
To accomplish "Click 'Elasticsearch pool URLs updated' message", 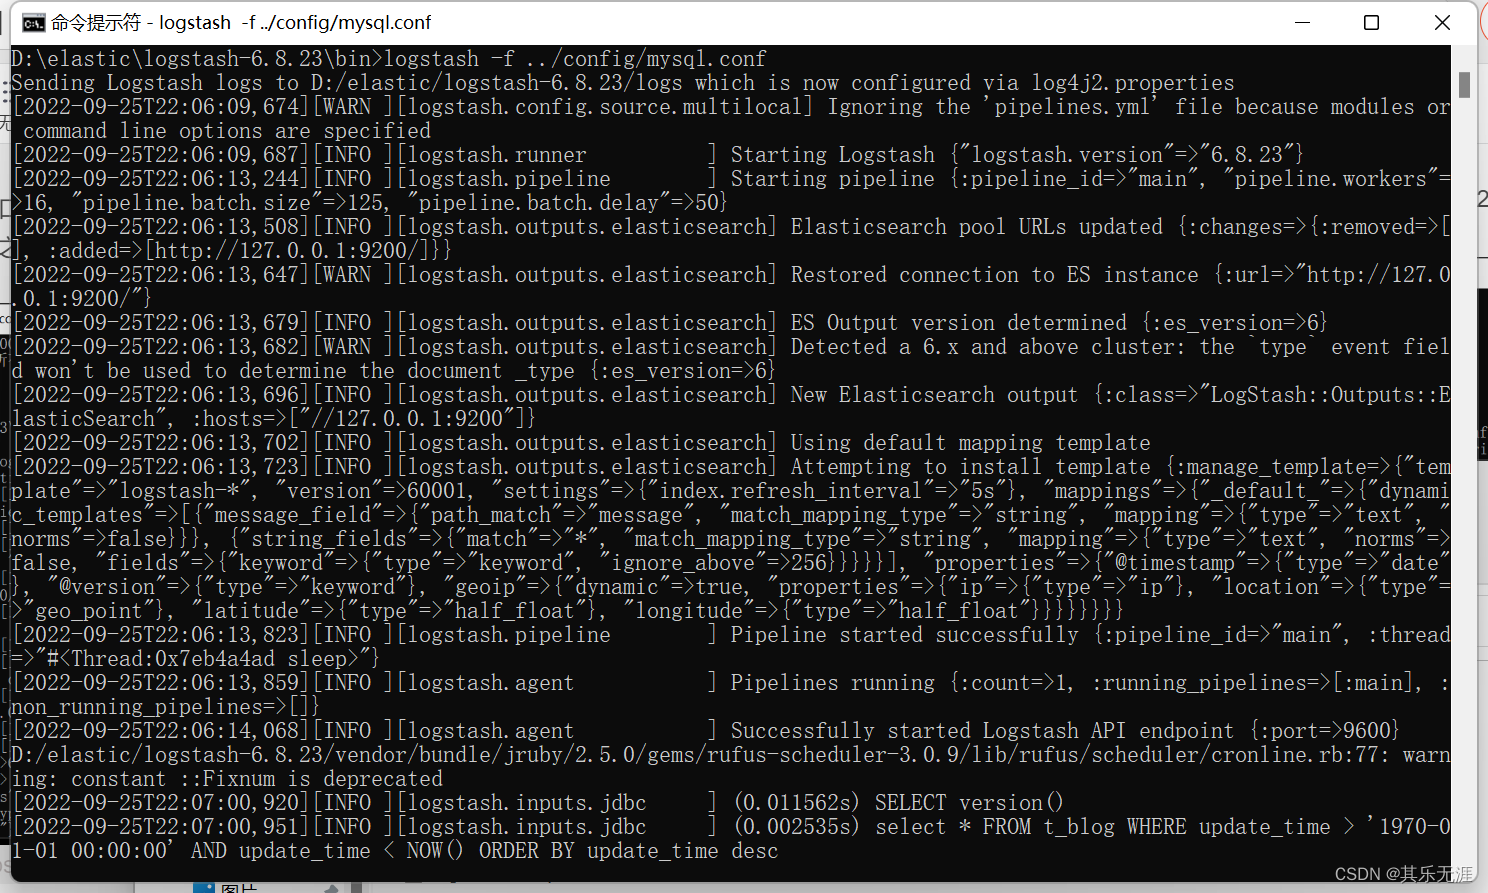I will tap(976, 227).
